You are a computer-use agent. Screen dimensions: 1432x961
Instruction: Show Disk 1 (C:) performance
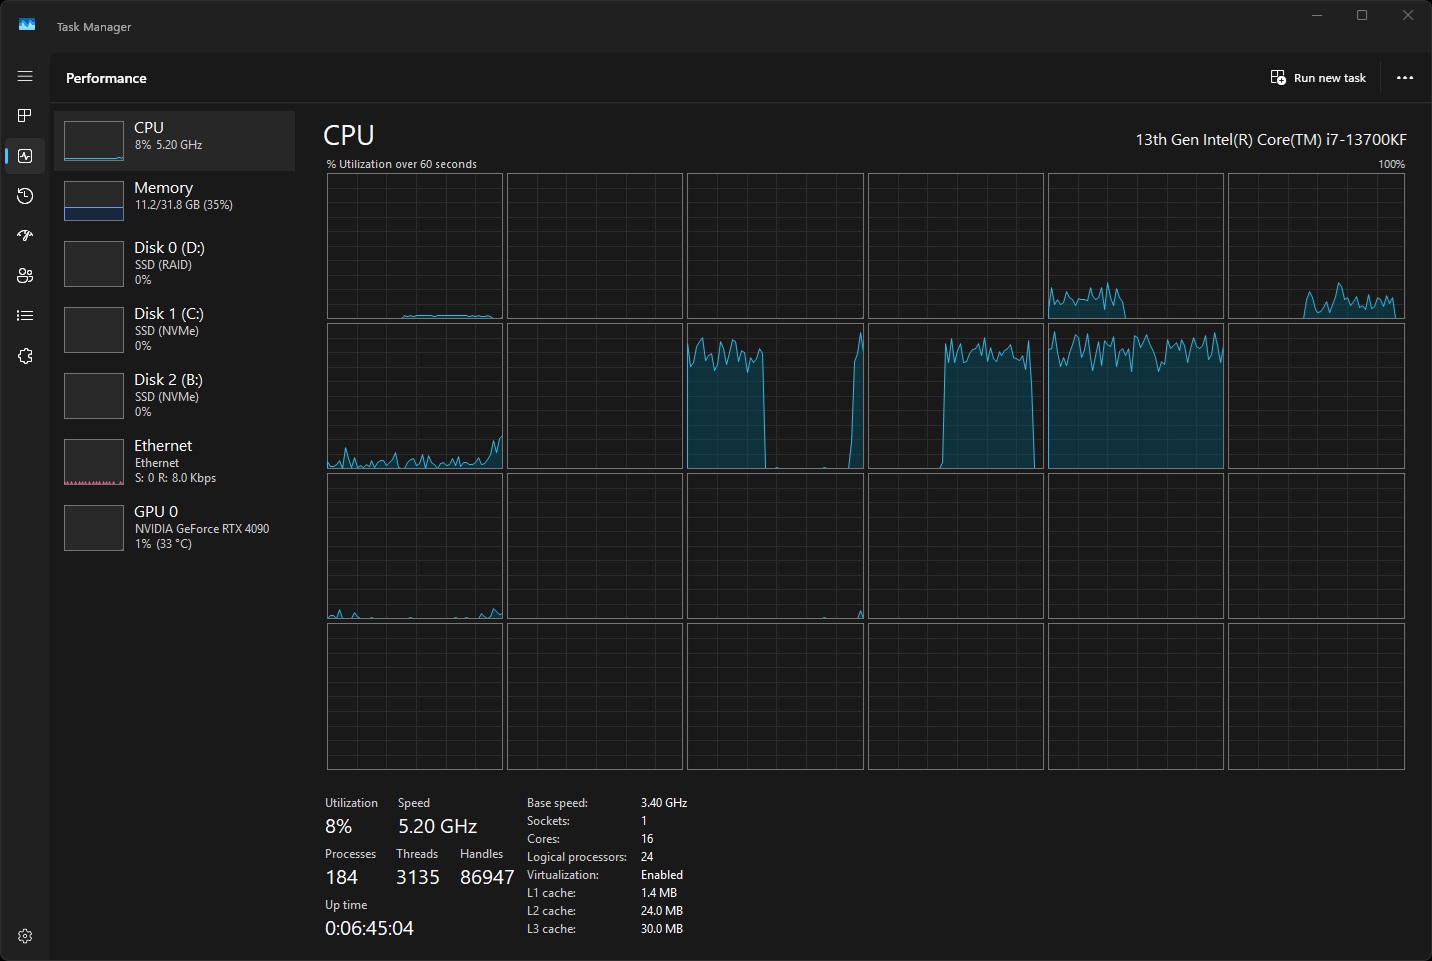click(174, 329)
